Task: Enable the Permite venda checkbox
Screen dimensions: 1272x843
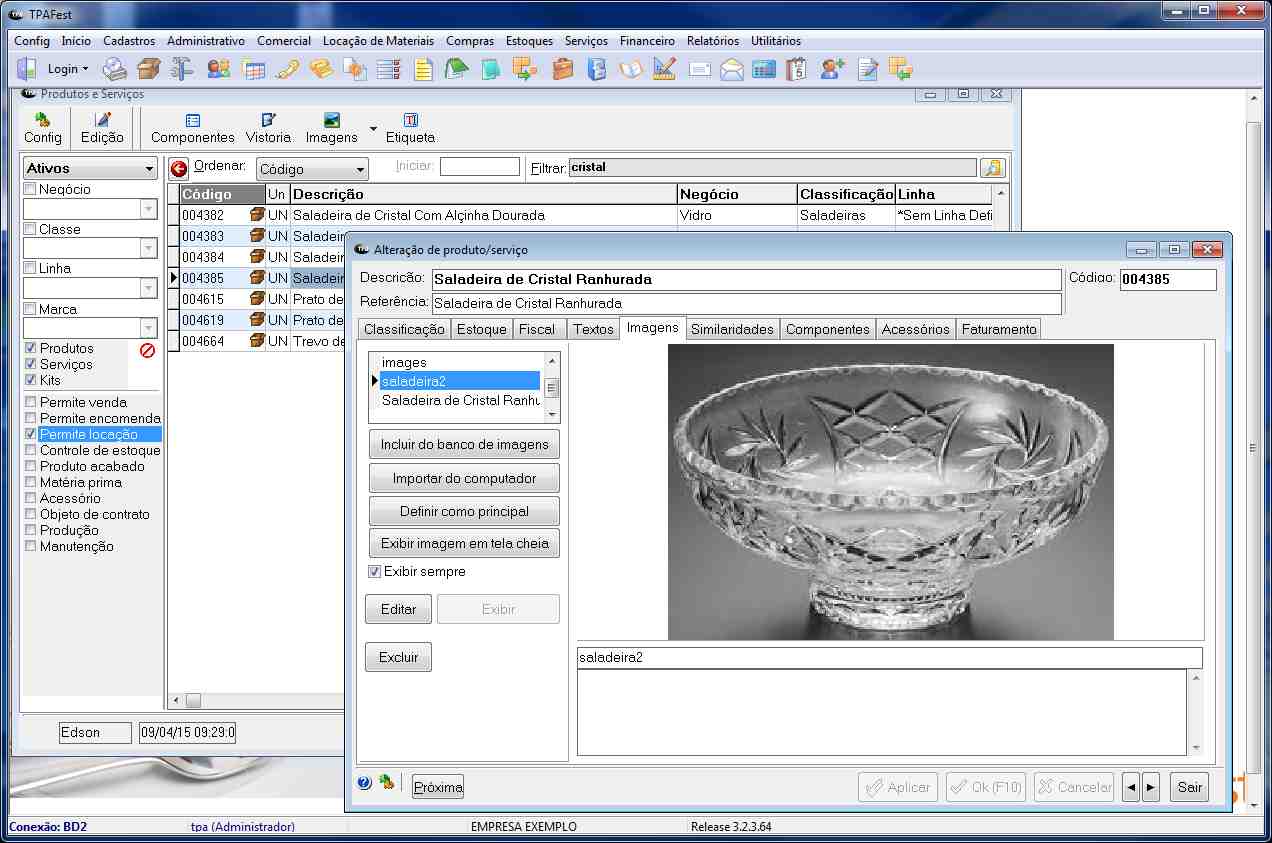Action: click(31, 402)
